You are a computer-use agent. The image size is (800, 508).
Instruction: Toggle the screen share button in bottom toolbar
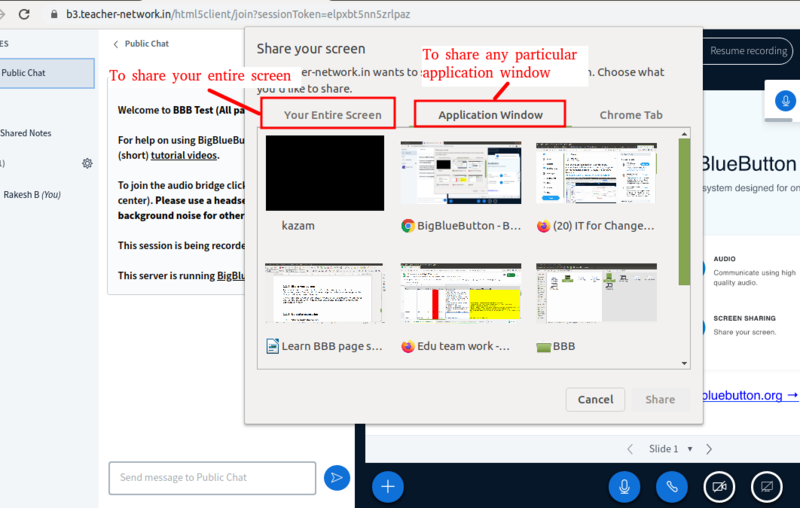(766, 487)
